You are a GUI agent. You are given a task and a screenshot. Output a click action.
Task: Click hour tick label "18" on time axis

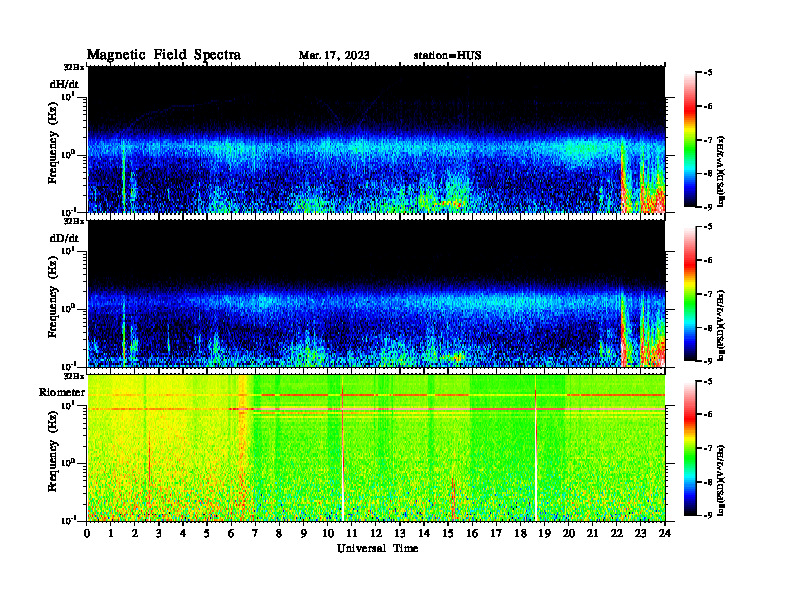[520, 533]
